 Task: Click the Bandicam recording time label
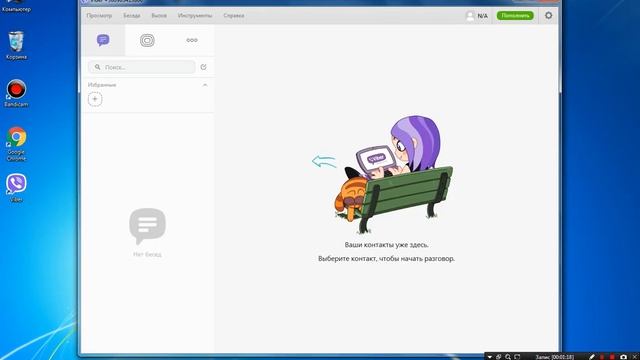click(x=554, y=357)
